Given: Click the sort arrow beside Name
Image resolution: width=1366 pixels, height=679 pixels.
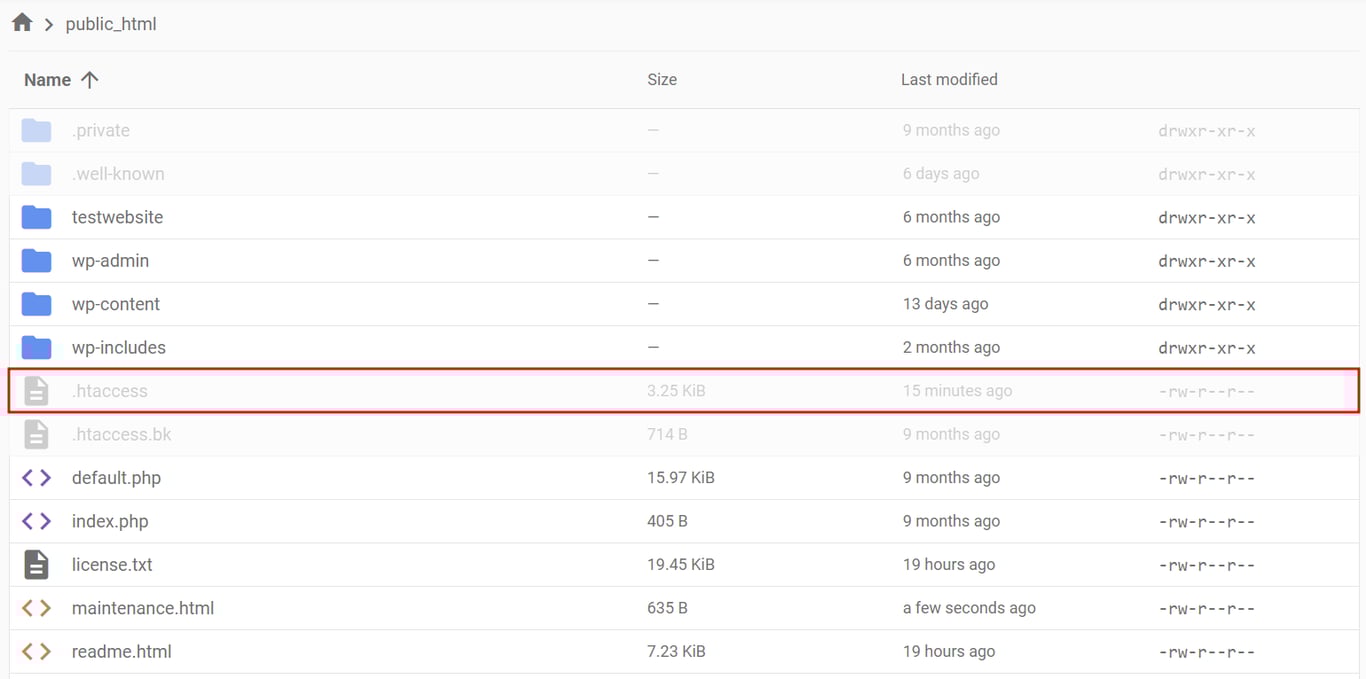Looking at the screenshot, I should point(89,79).
